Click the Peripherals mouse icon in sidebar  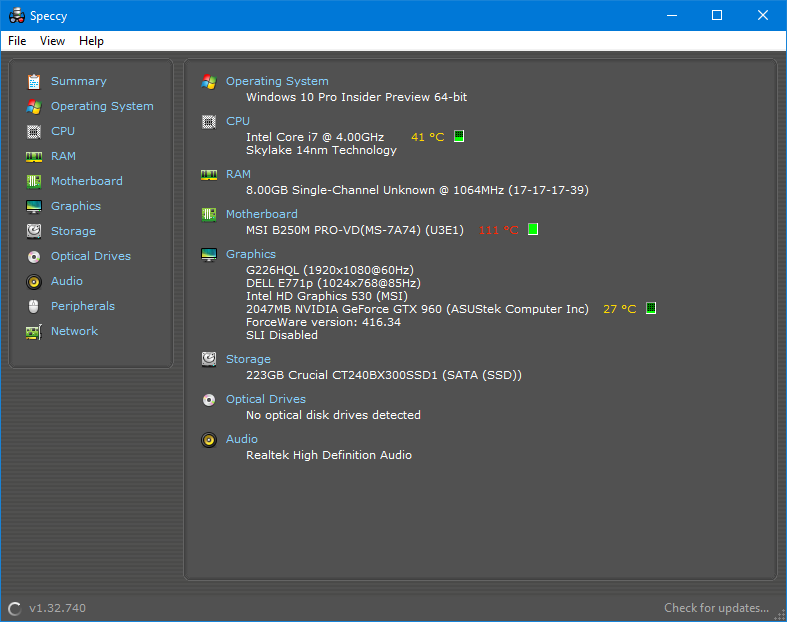[x=34, y=306]
